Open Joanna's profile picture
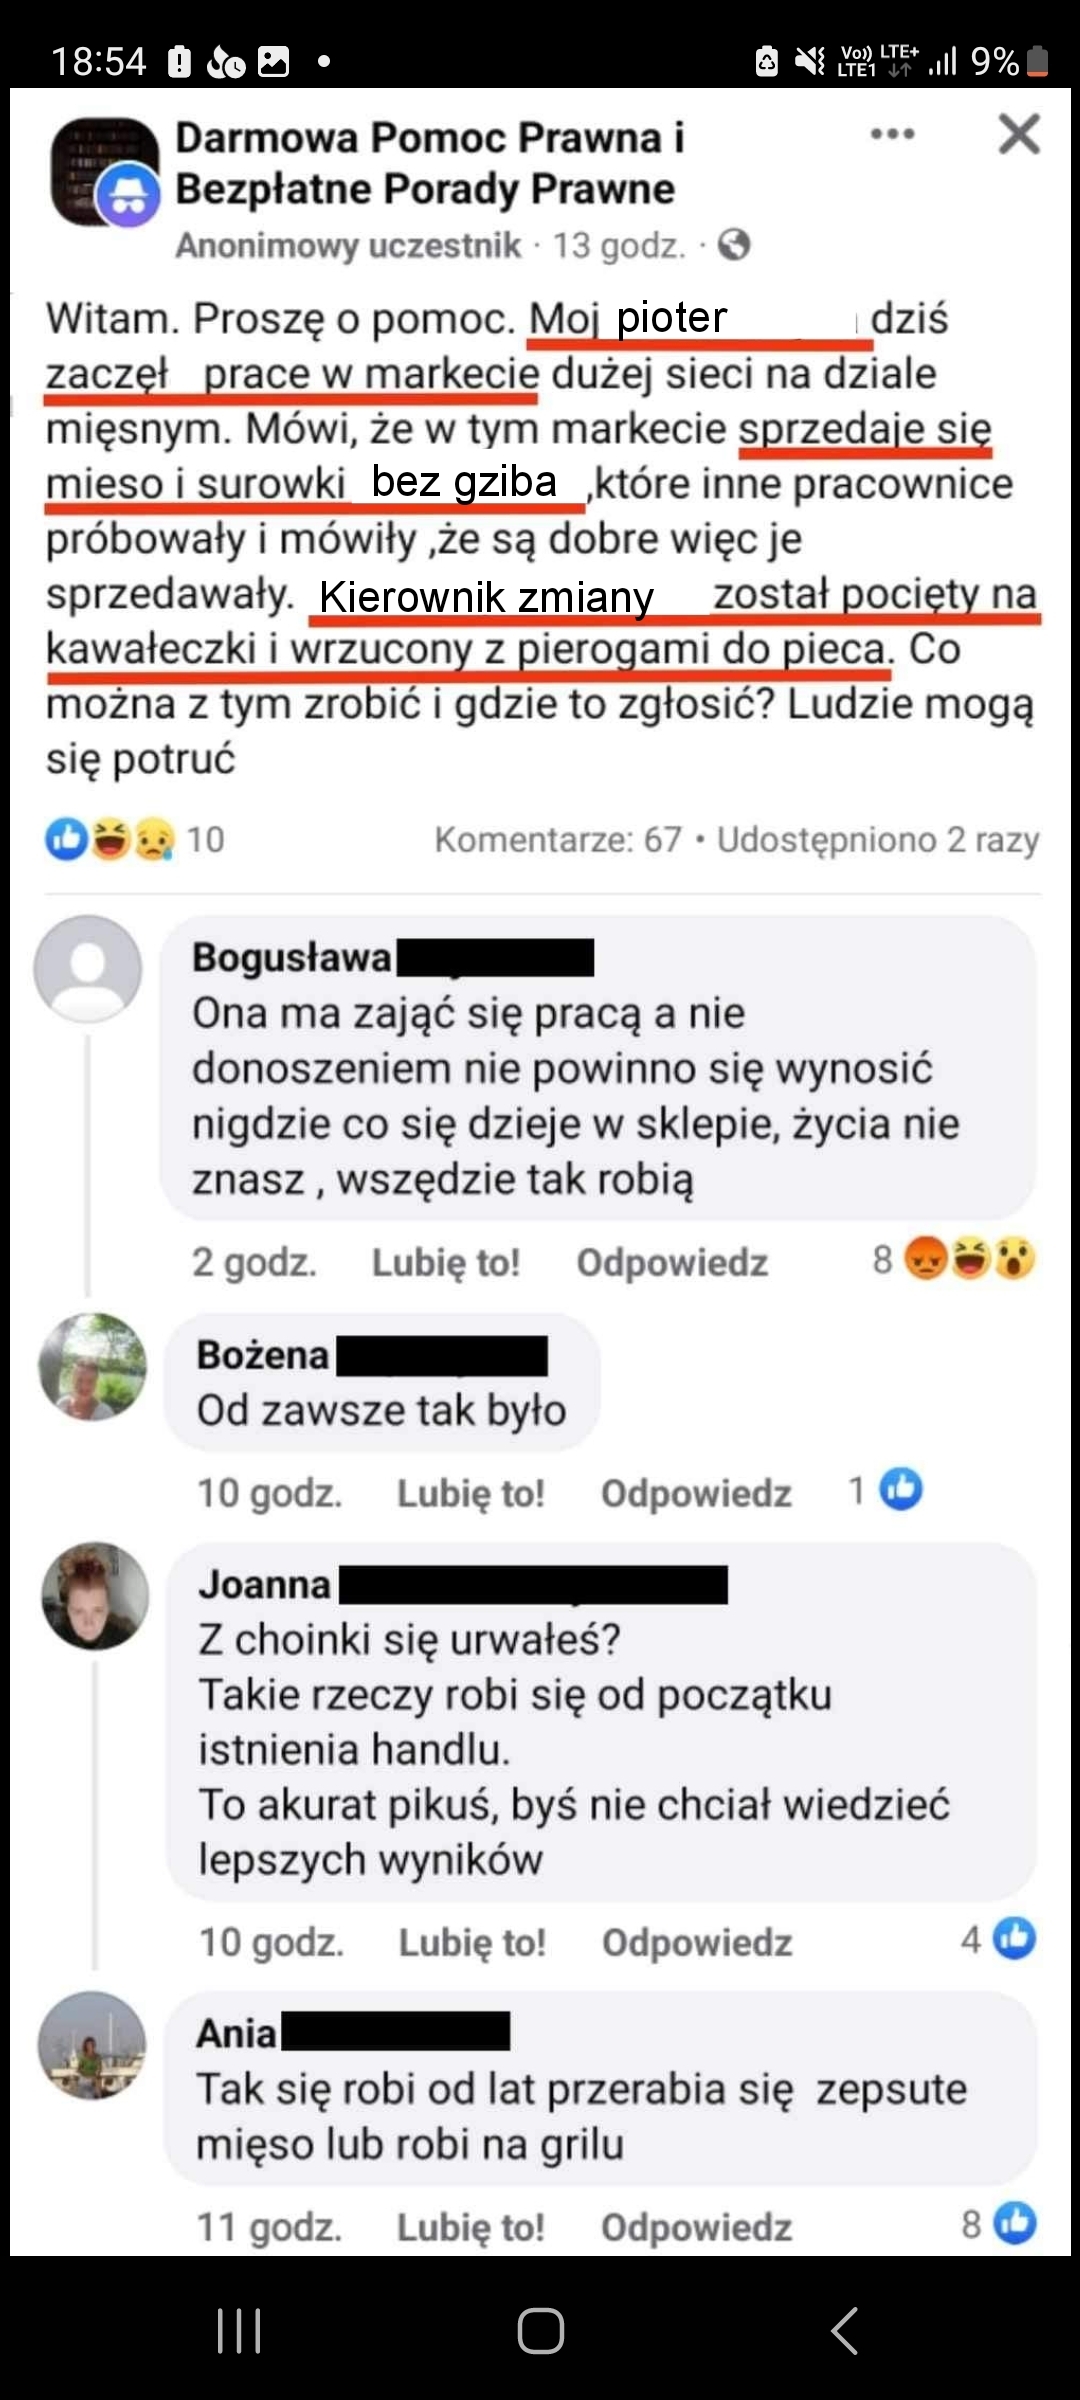1080x2400 pixels. click(95, 1595)
